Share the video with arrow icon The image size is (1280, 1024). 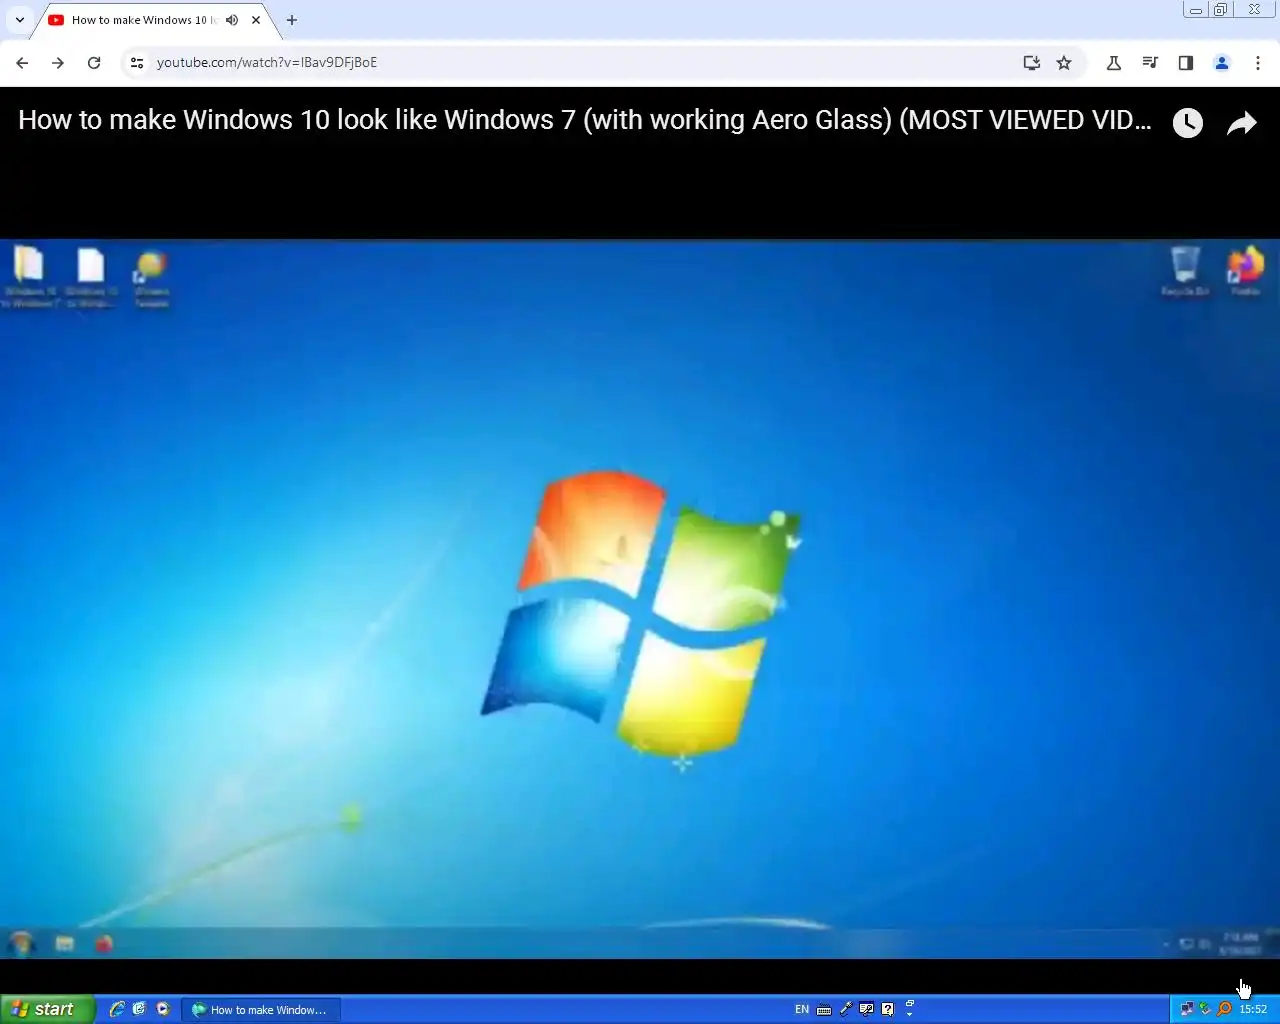click(1241, 123)
